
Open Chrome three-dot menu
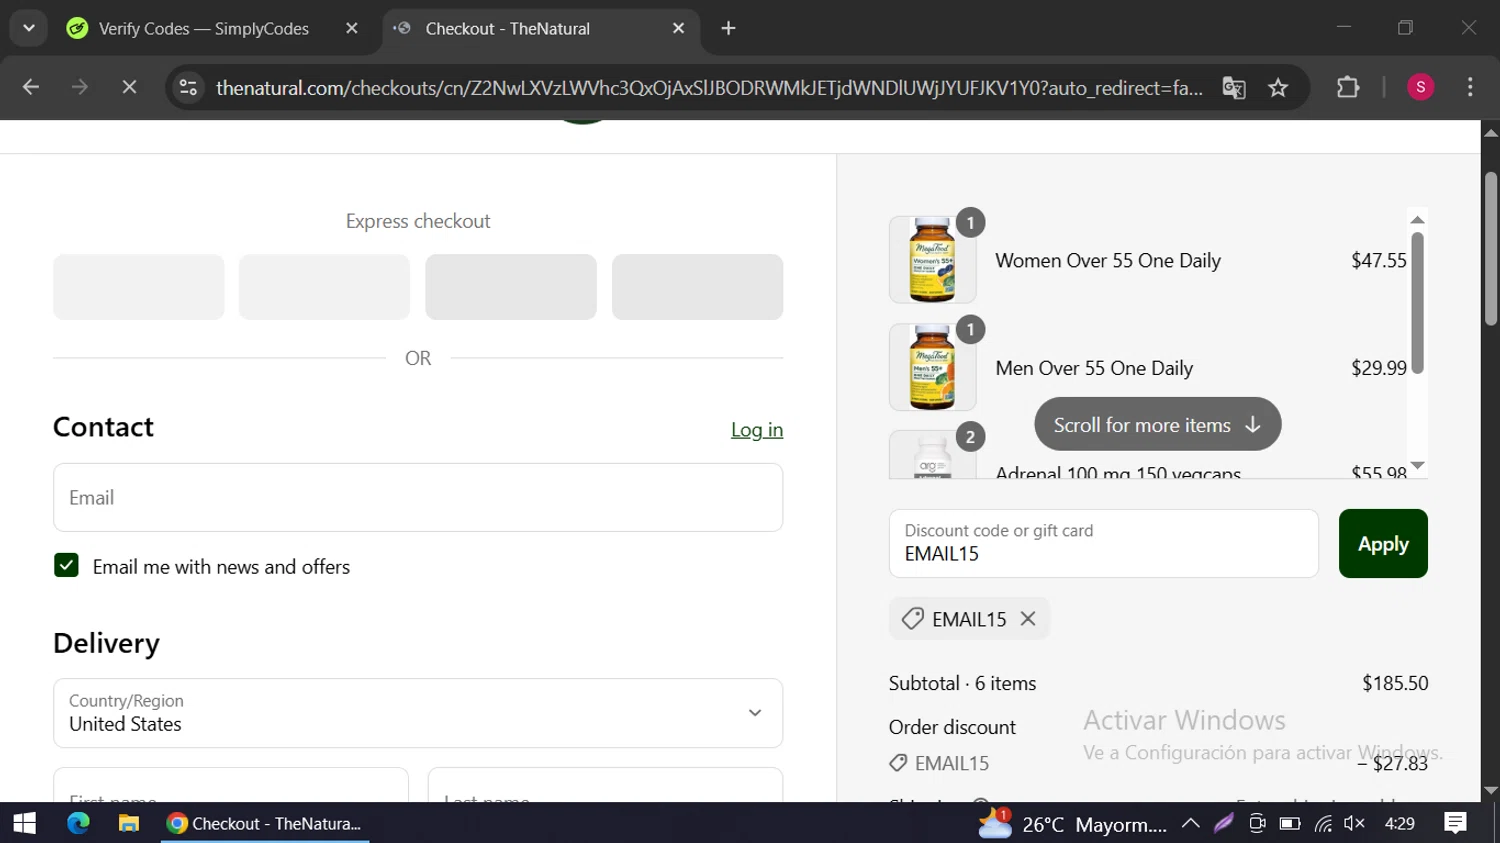pos(1470,88)
